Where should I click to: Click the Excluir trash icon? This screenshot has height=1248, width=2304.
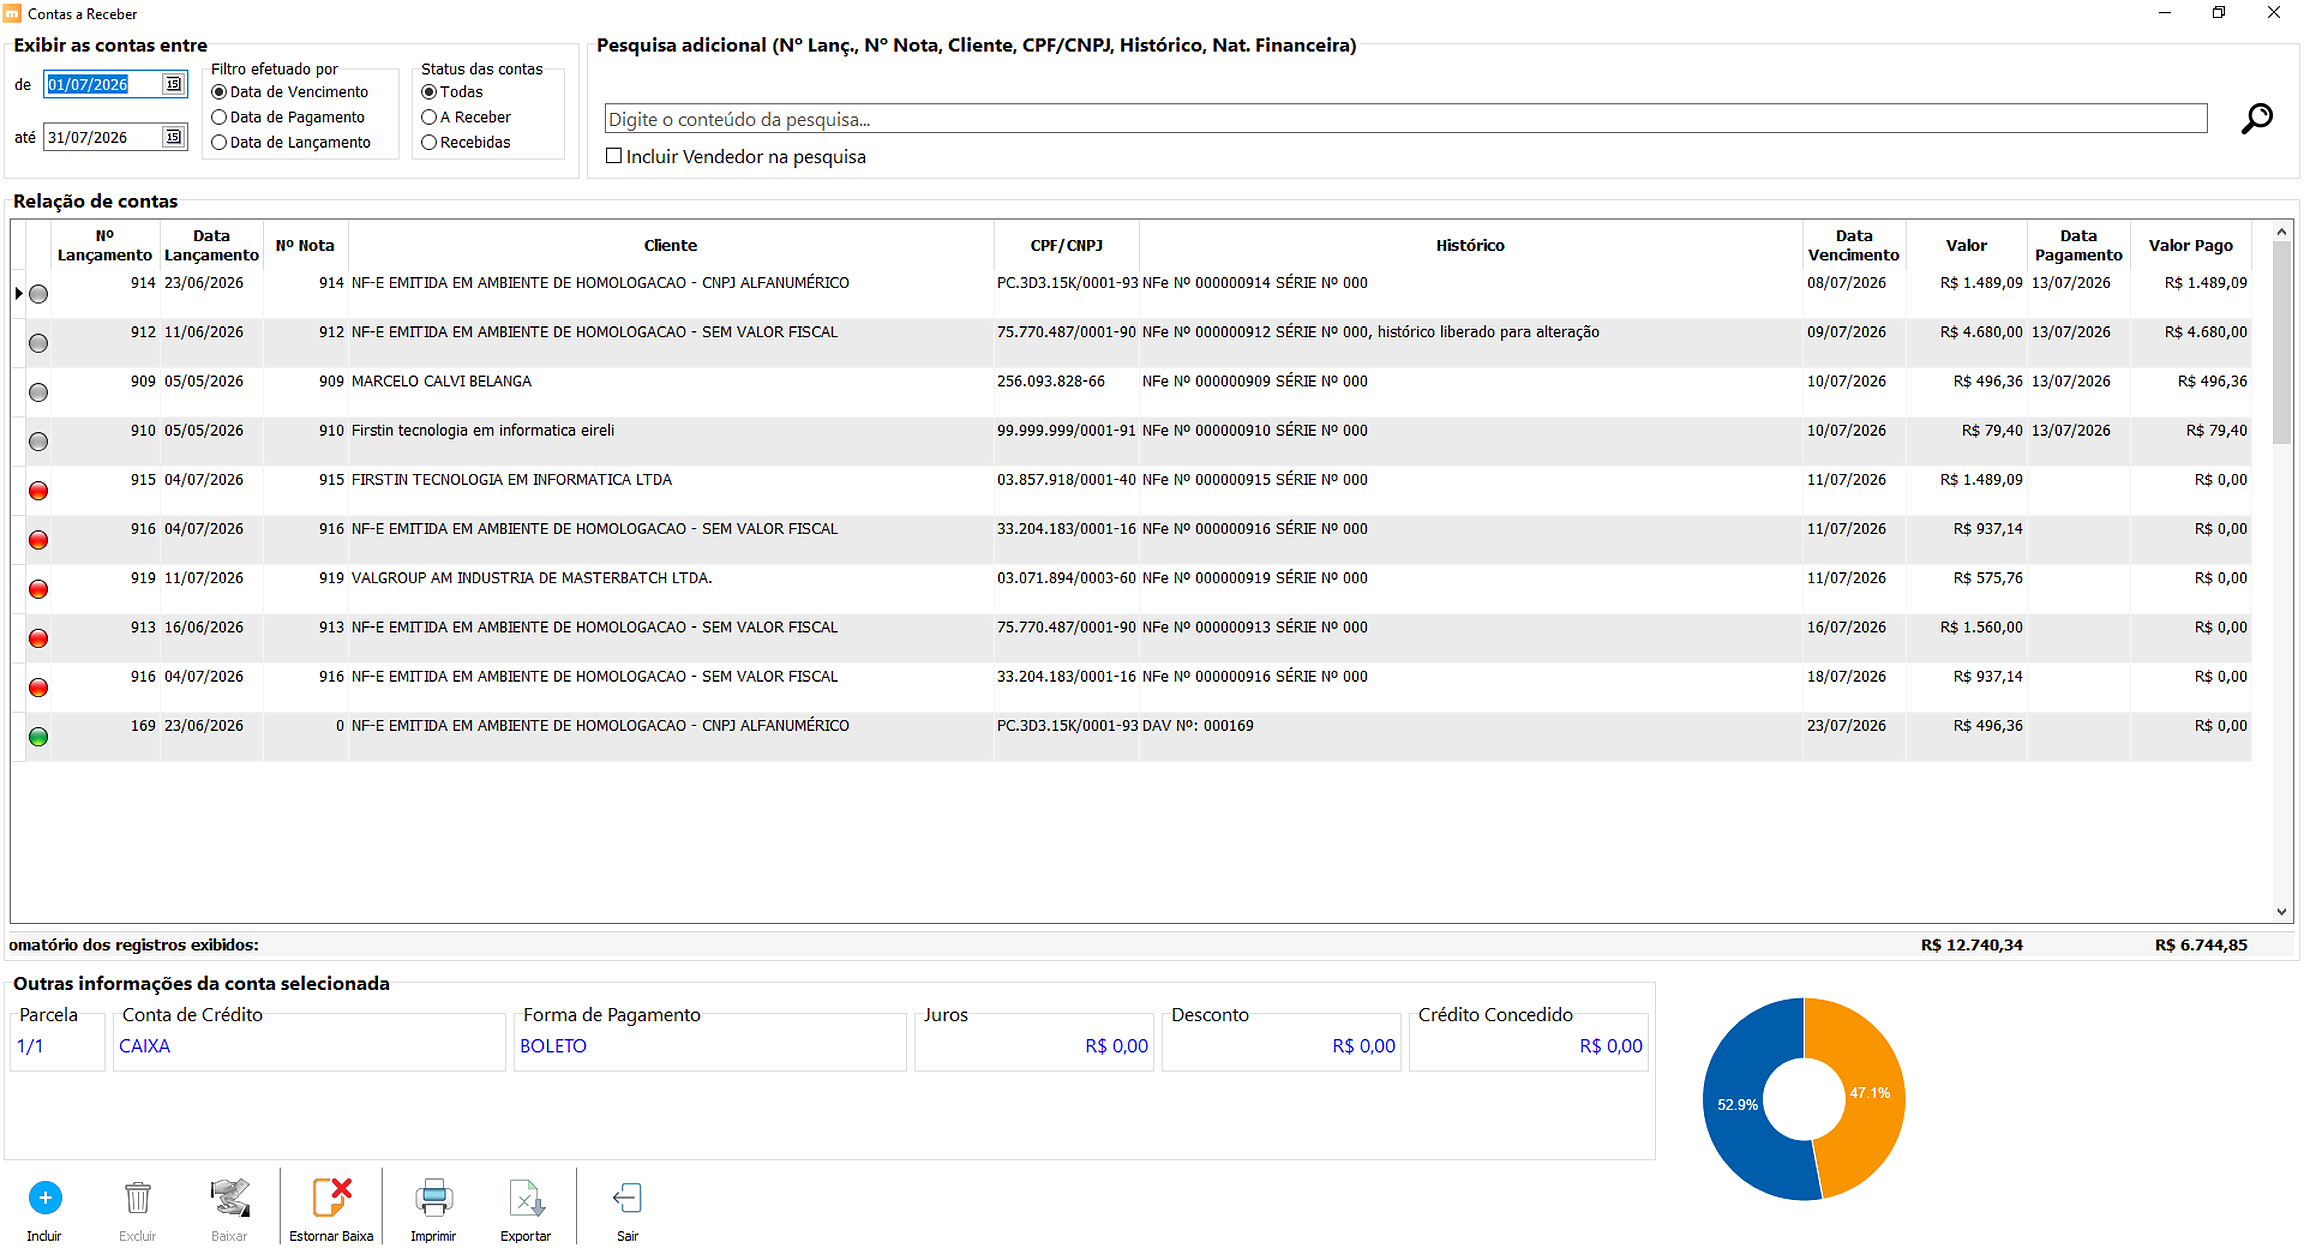137,1197
